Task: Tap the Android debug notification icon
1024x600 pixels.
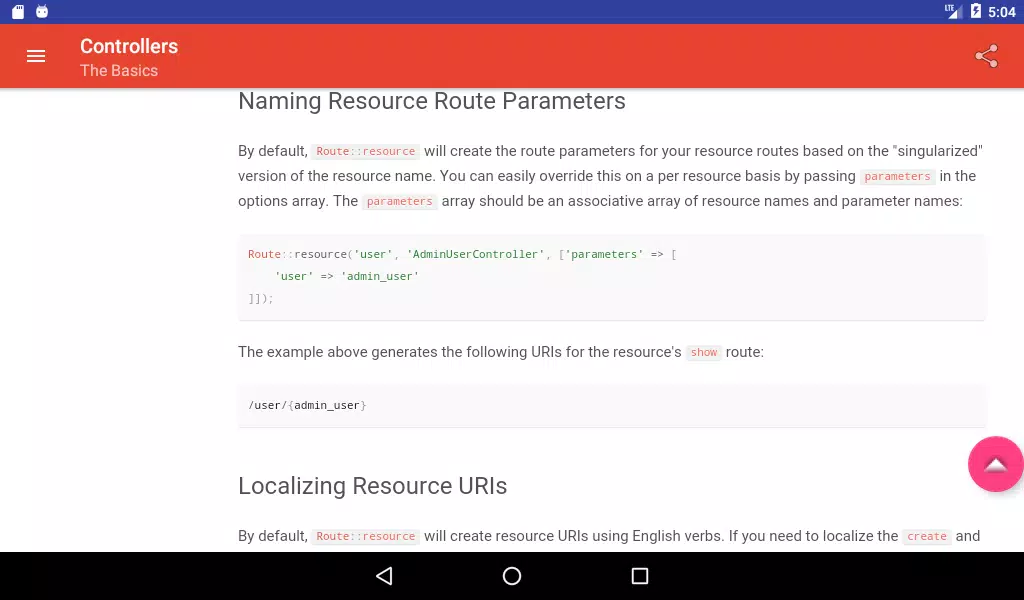Action: coord(42,12)
